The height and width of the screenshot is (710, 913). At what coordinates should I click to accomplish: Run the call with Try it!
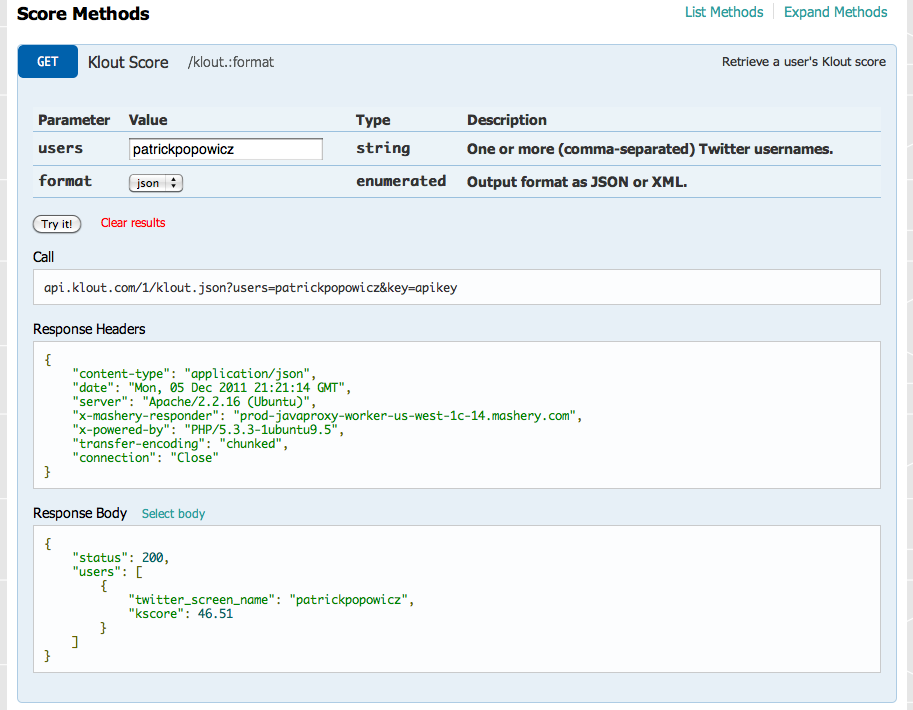click(57, 224)
